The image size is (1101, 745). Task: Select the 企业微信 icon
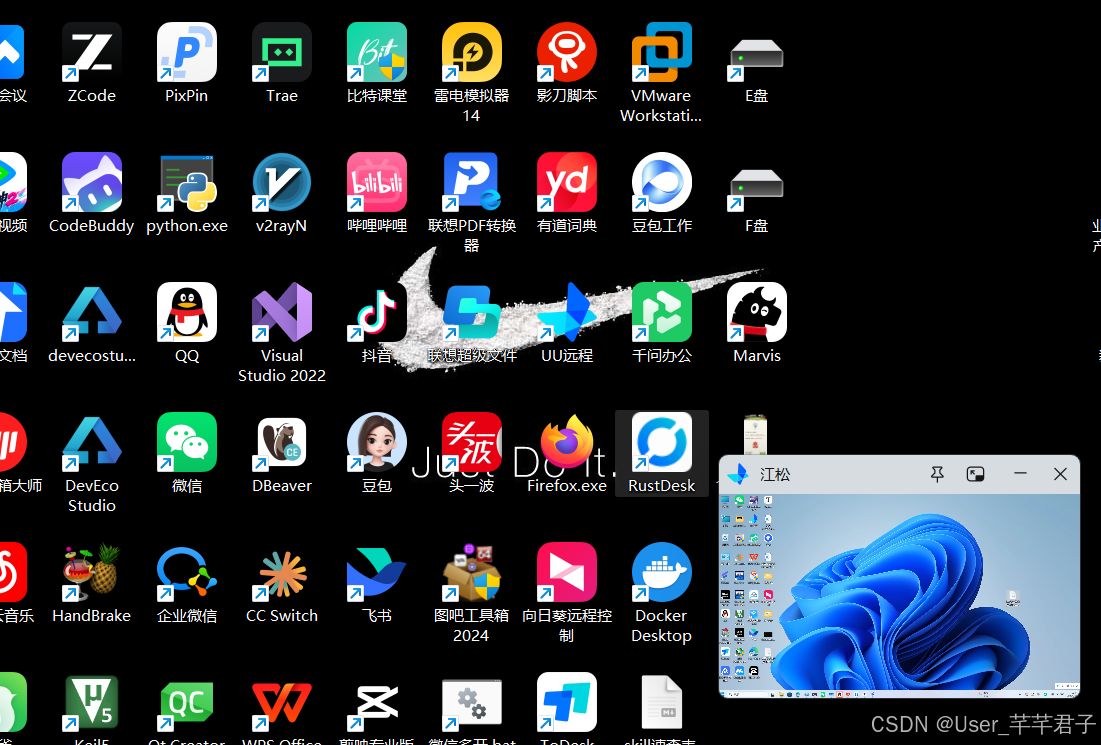(x=187, y=572)
